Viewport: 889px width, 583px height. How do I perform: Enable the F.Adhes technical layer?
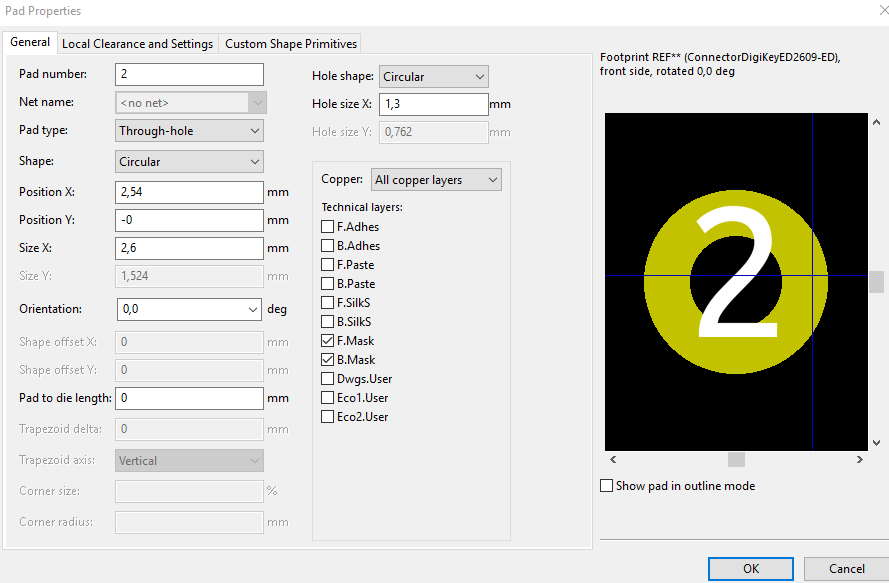tap(325, 226)
